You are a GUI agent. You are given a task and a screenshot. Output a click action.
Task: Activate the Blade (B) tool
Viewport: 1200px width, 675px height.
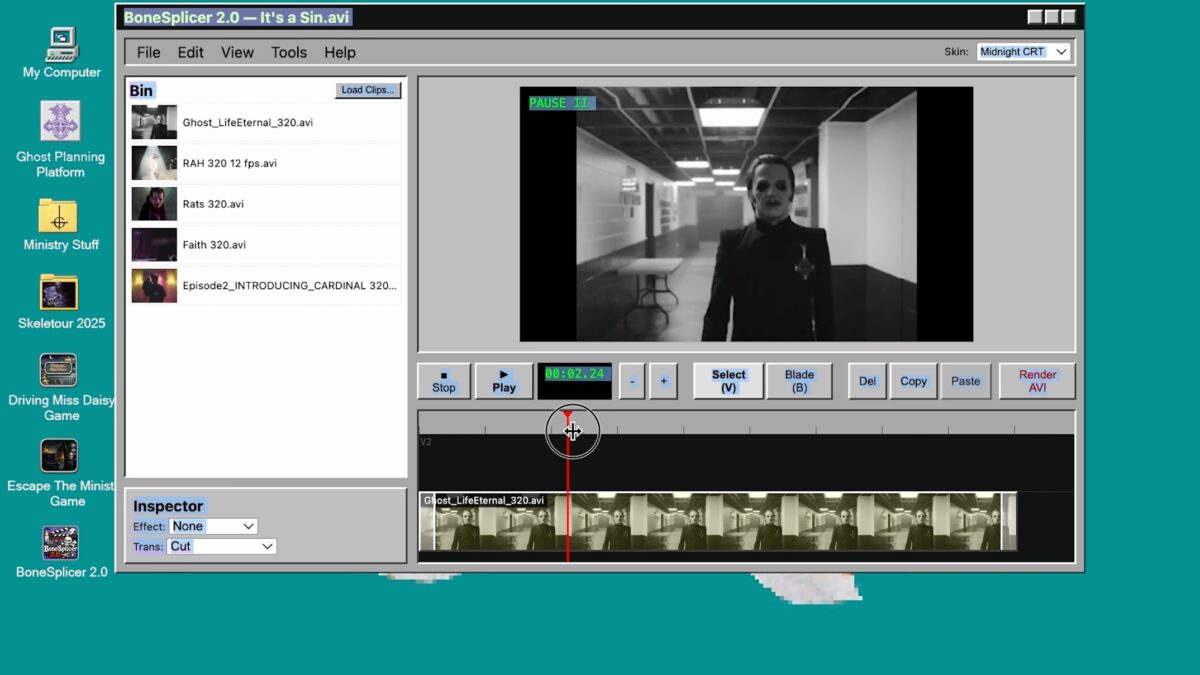point(799,381)
